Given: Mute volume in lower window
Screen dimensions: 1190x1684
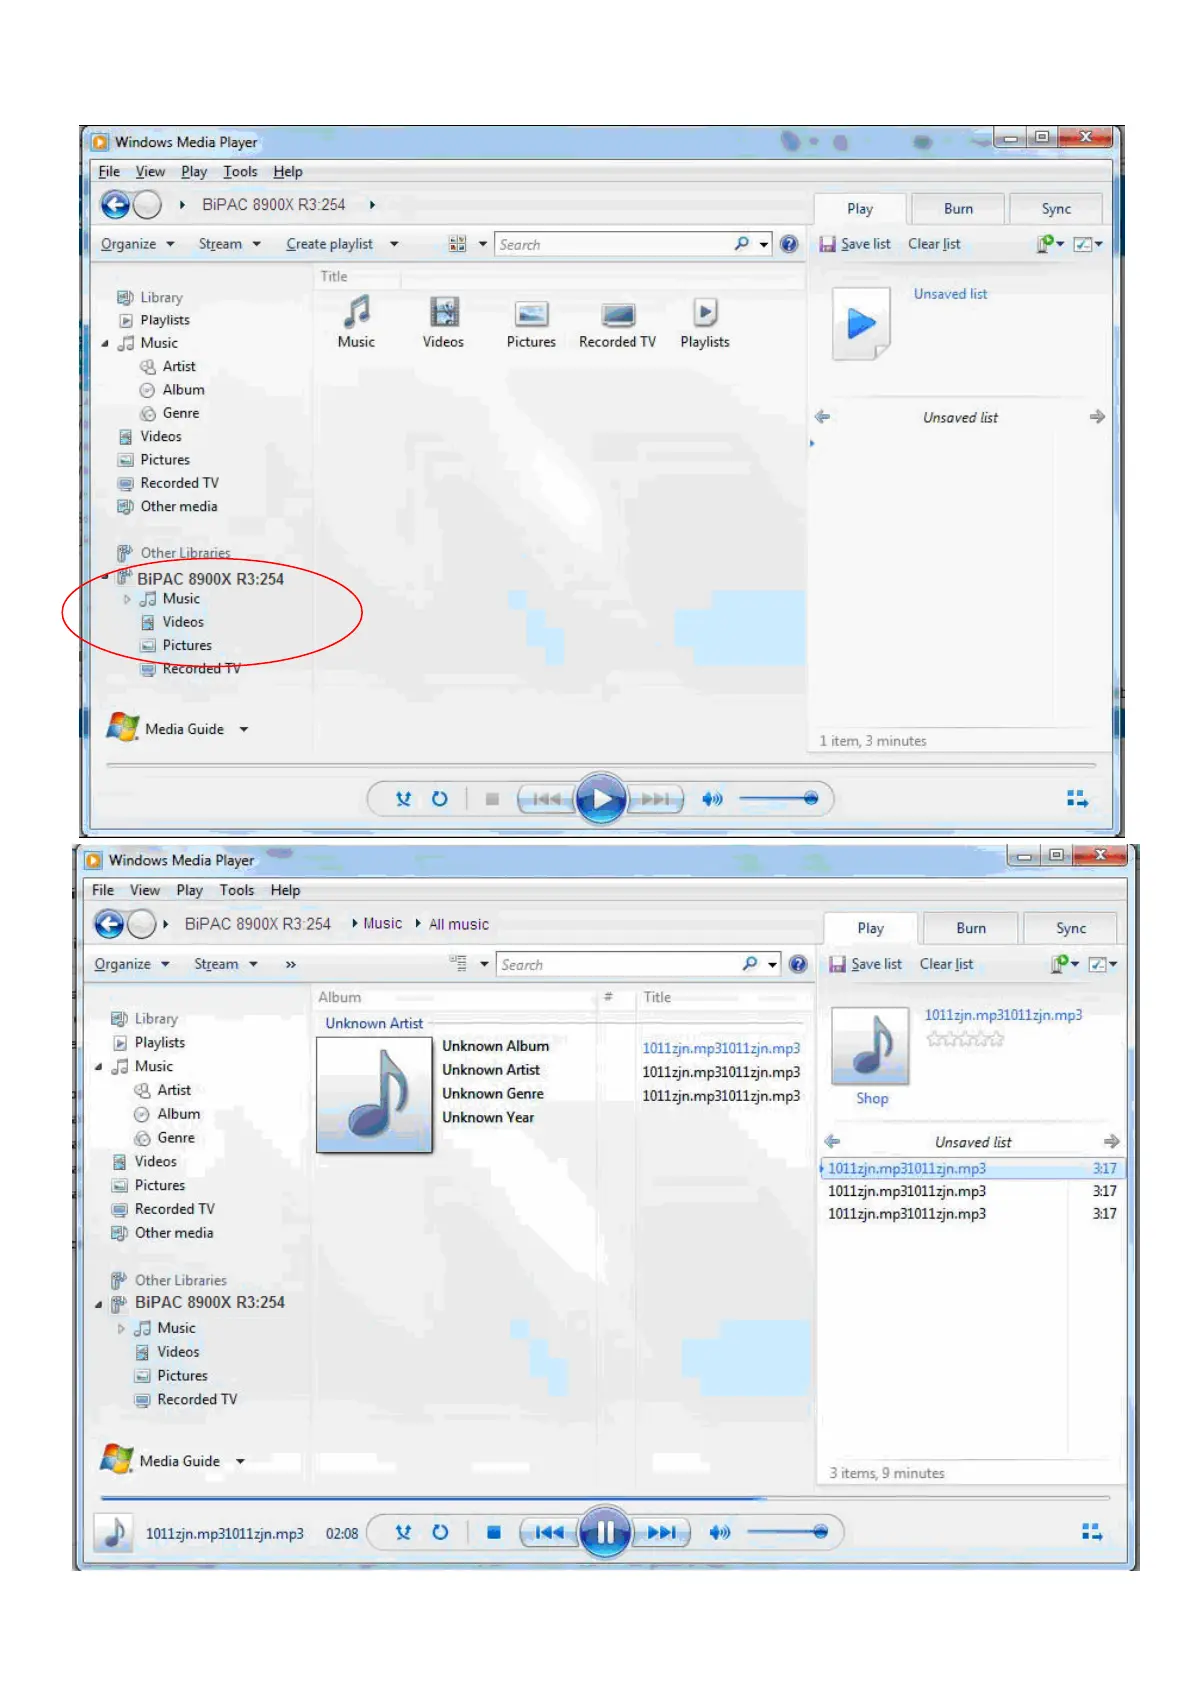Looking at the screenshot, I should coord(720,1532).
